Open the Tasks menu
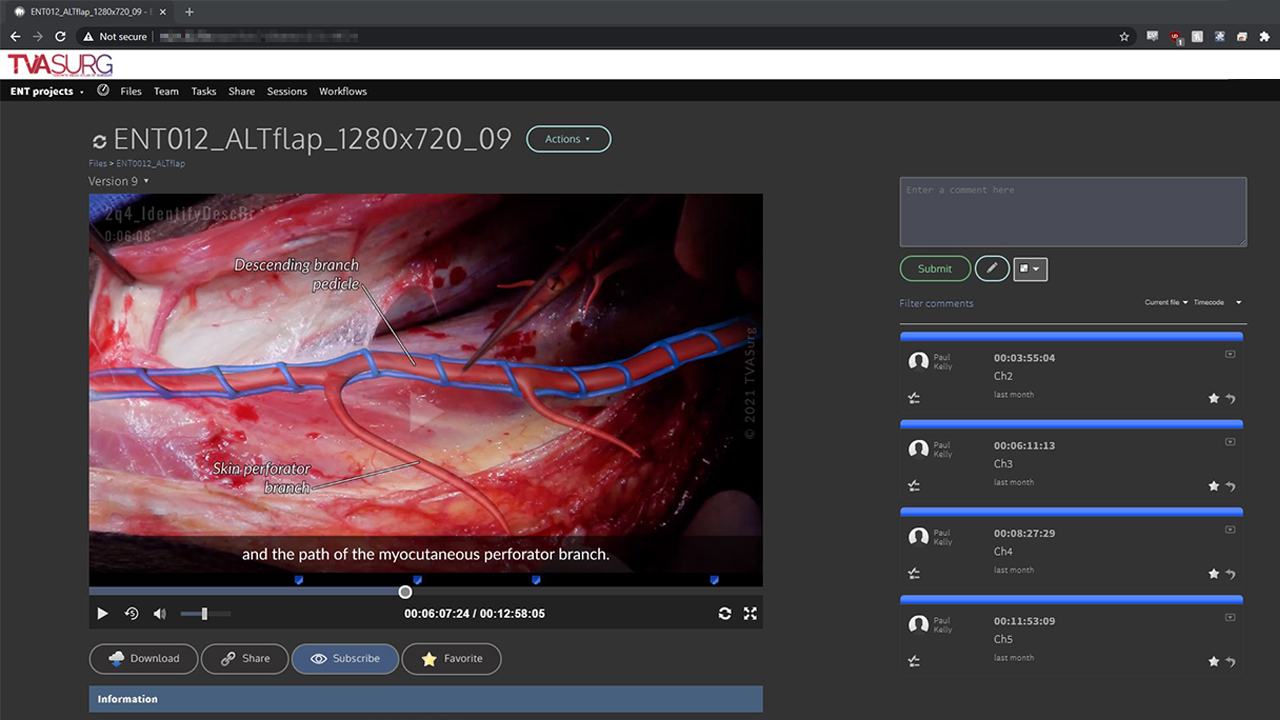The height and width of the screenshot is (720, 1280). pyautogui.click(x=204, y=91)
